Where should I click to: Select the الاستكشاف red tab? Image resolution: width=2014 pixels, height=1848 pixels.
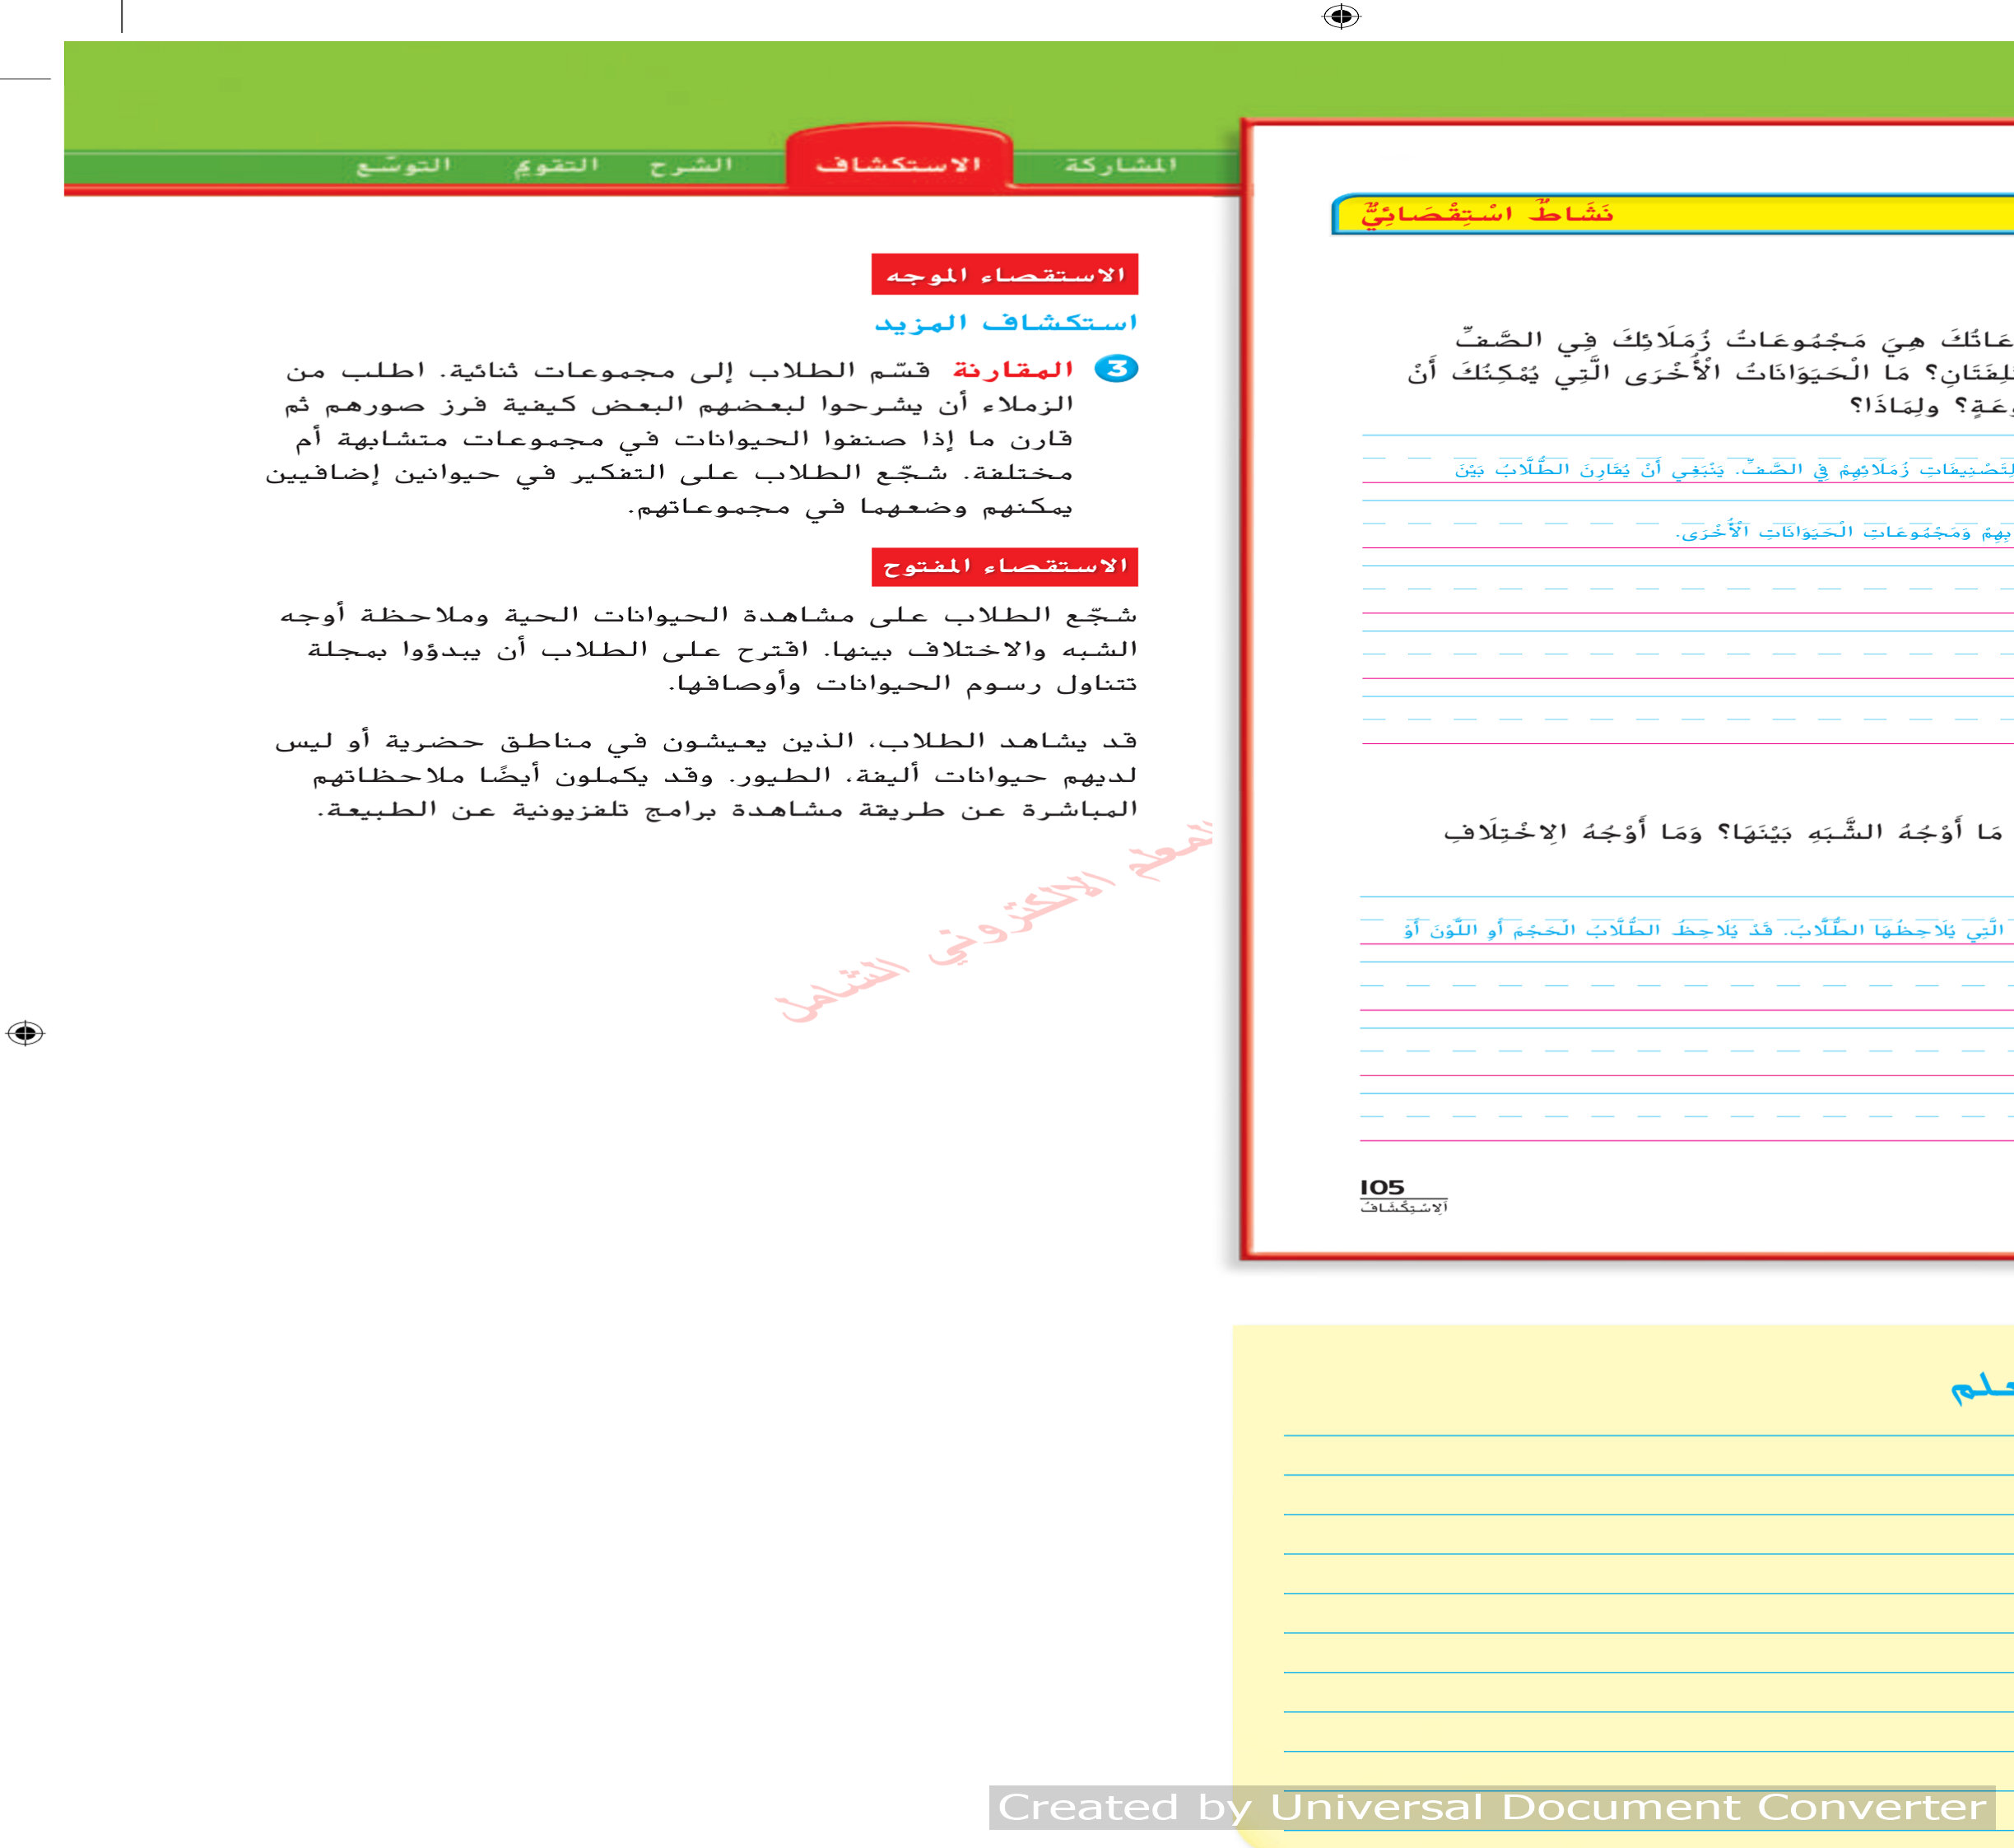898,163
